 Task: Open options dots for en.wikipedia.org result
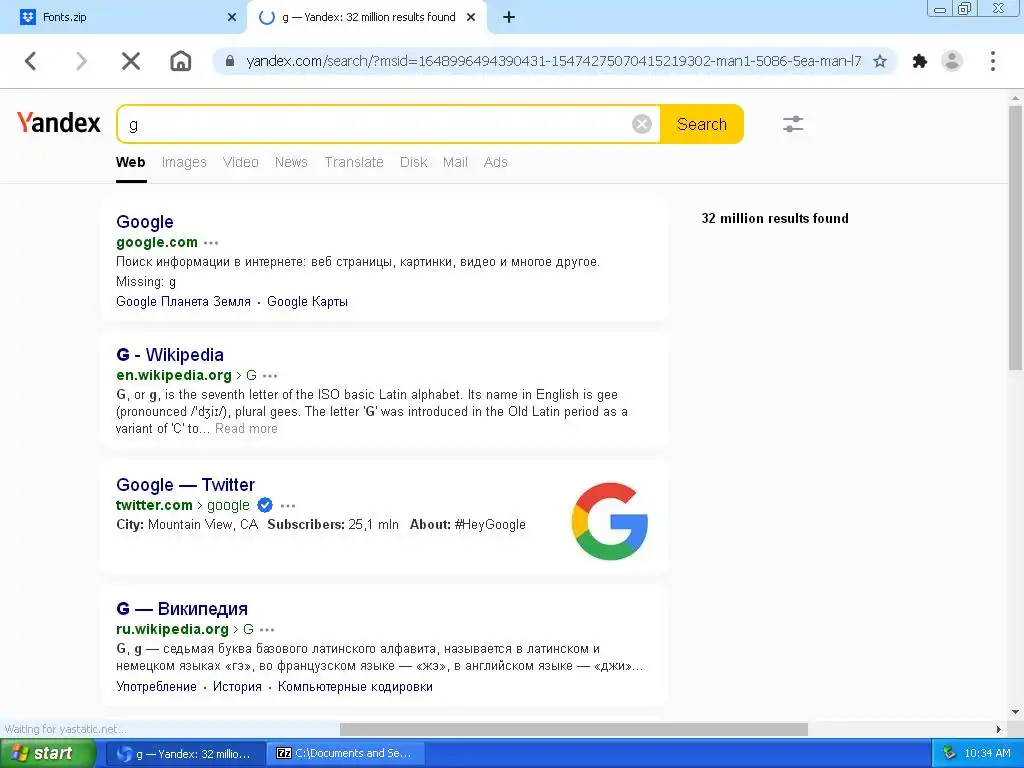click(270, 376)
